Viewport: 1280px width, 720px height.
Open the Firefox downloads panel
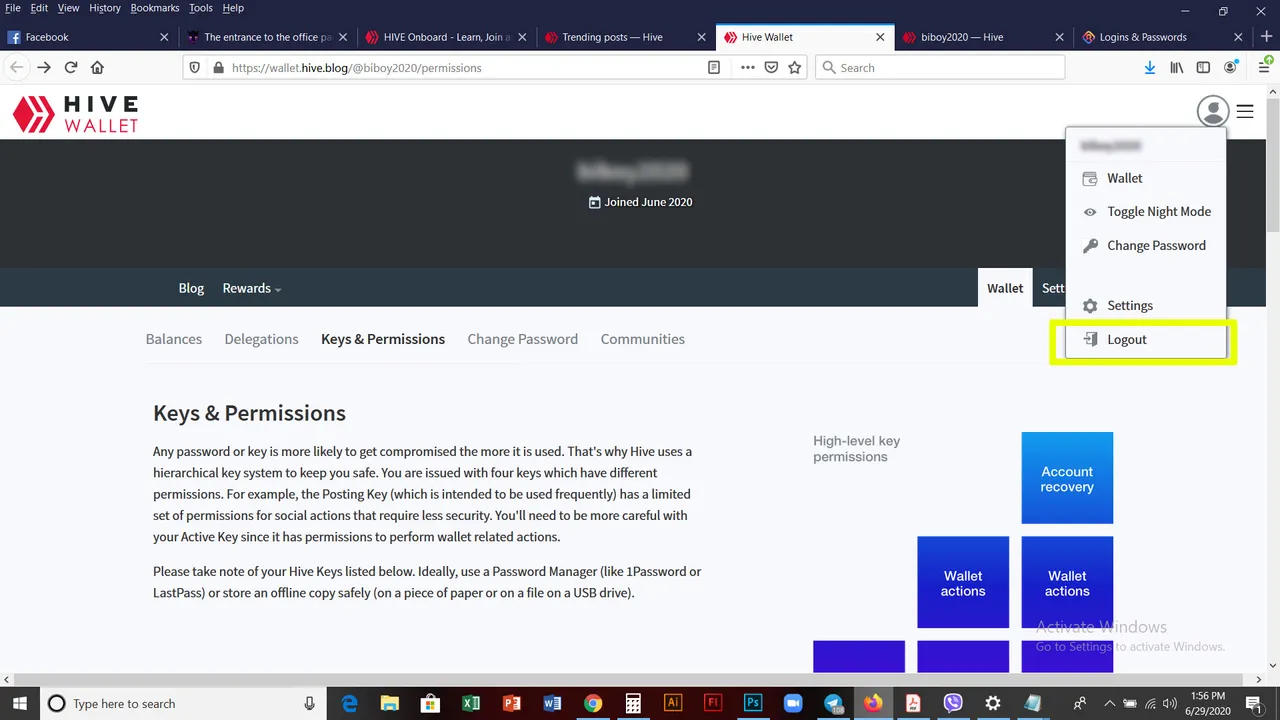pyautogui.click(x=1150, y=68)
